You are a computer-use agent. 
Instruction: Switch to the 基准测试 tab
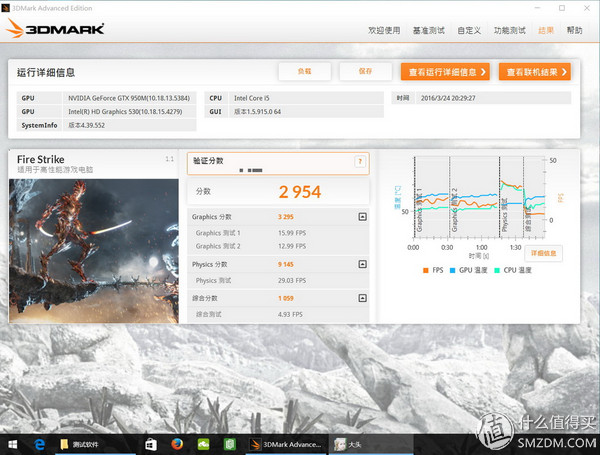point(429,31)
